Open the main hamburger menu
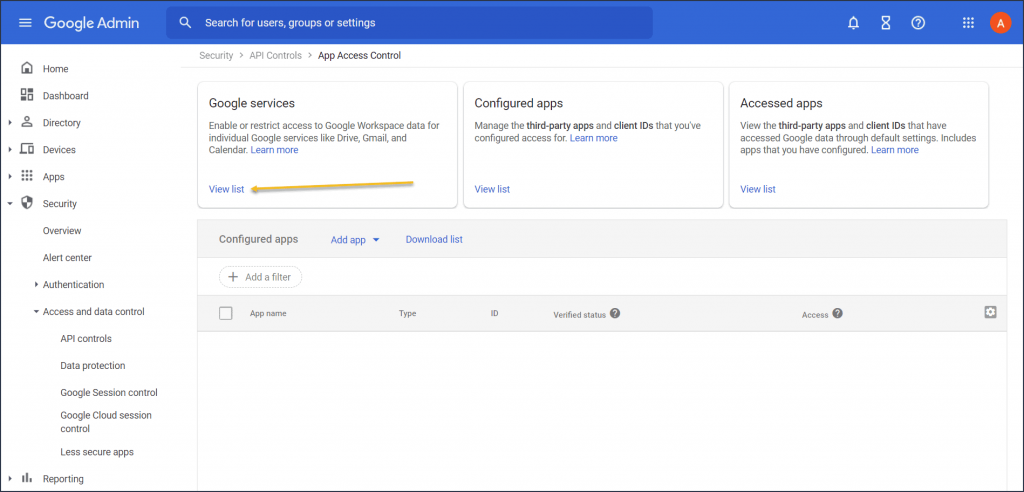 (25, 23)
